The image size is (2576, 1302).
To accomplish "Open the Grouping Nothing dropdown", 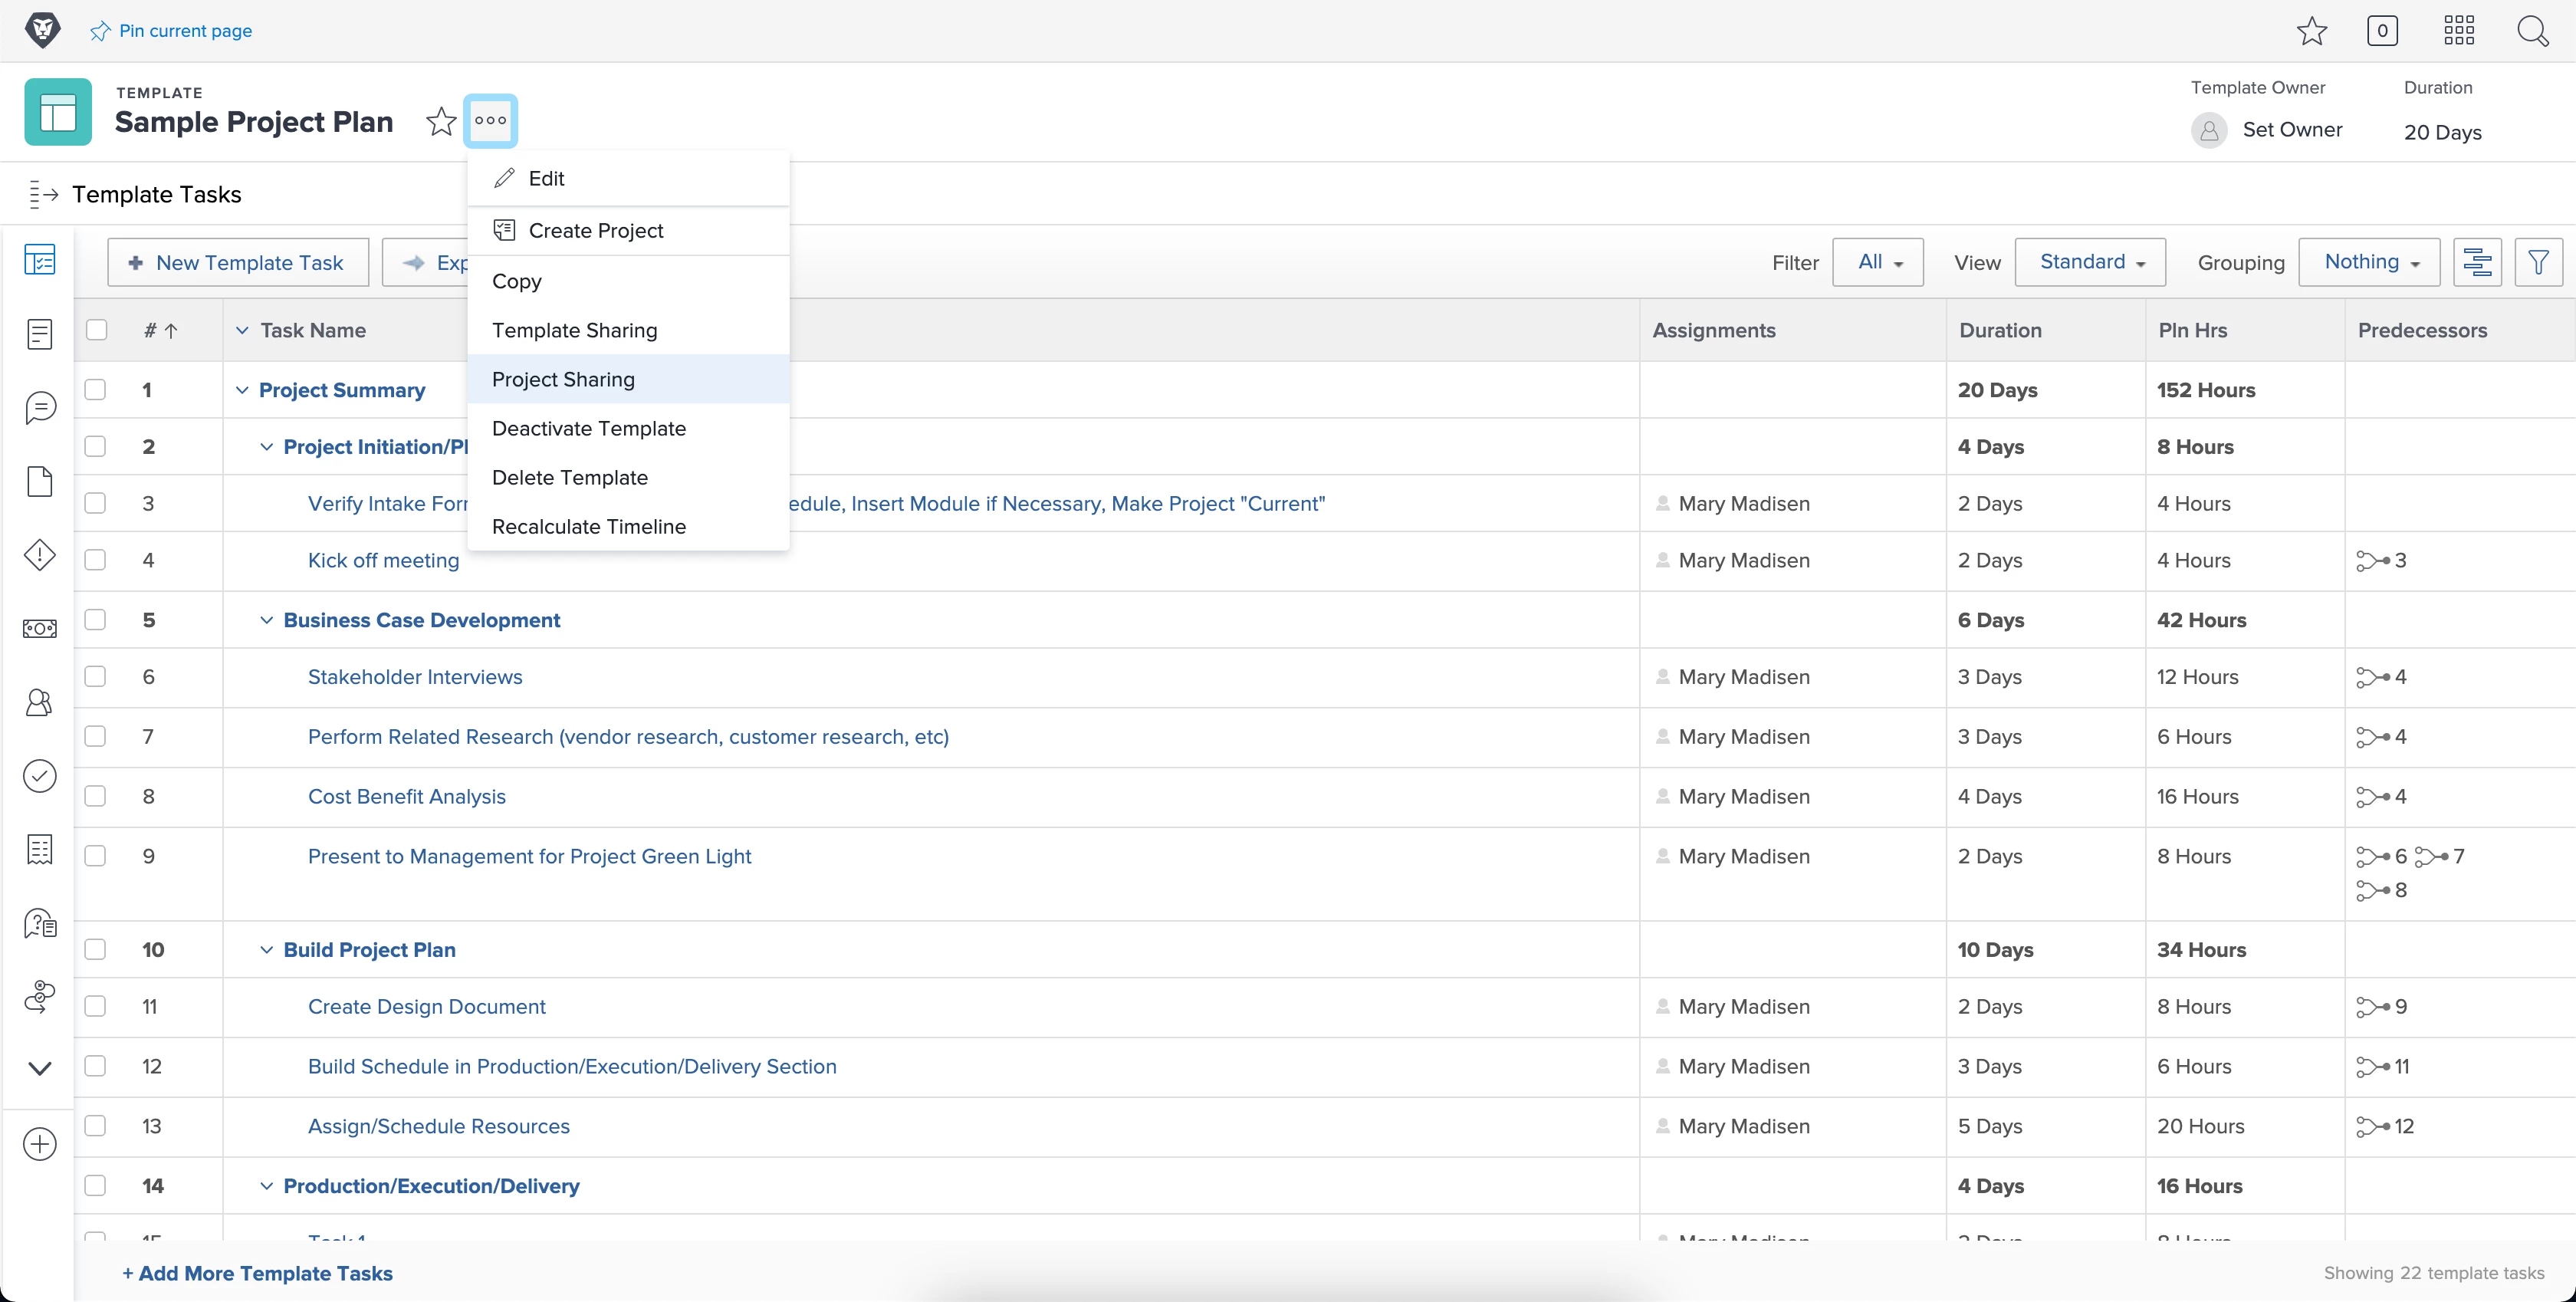I will (2370, 262).
